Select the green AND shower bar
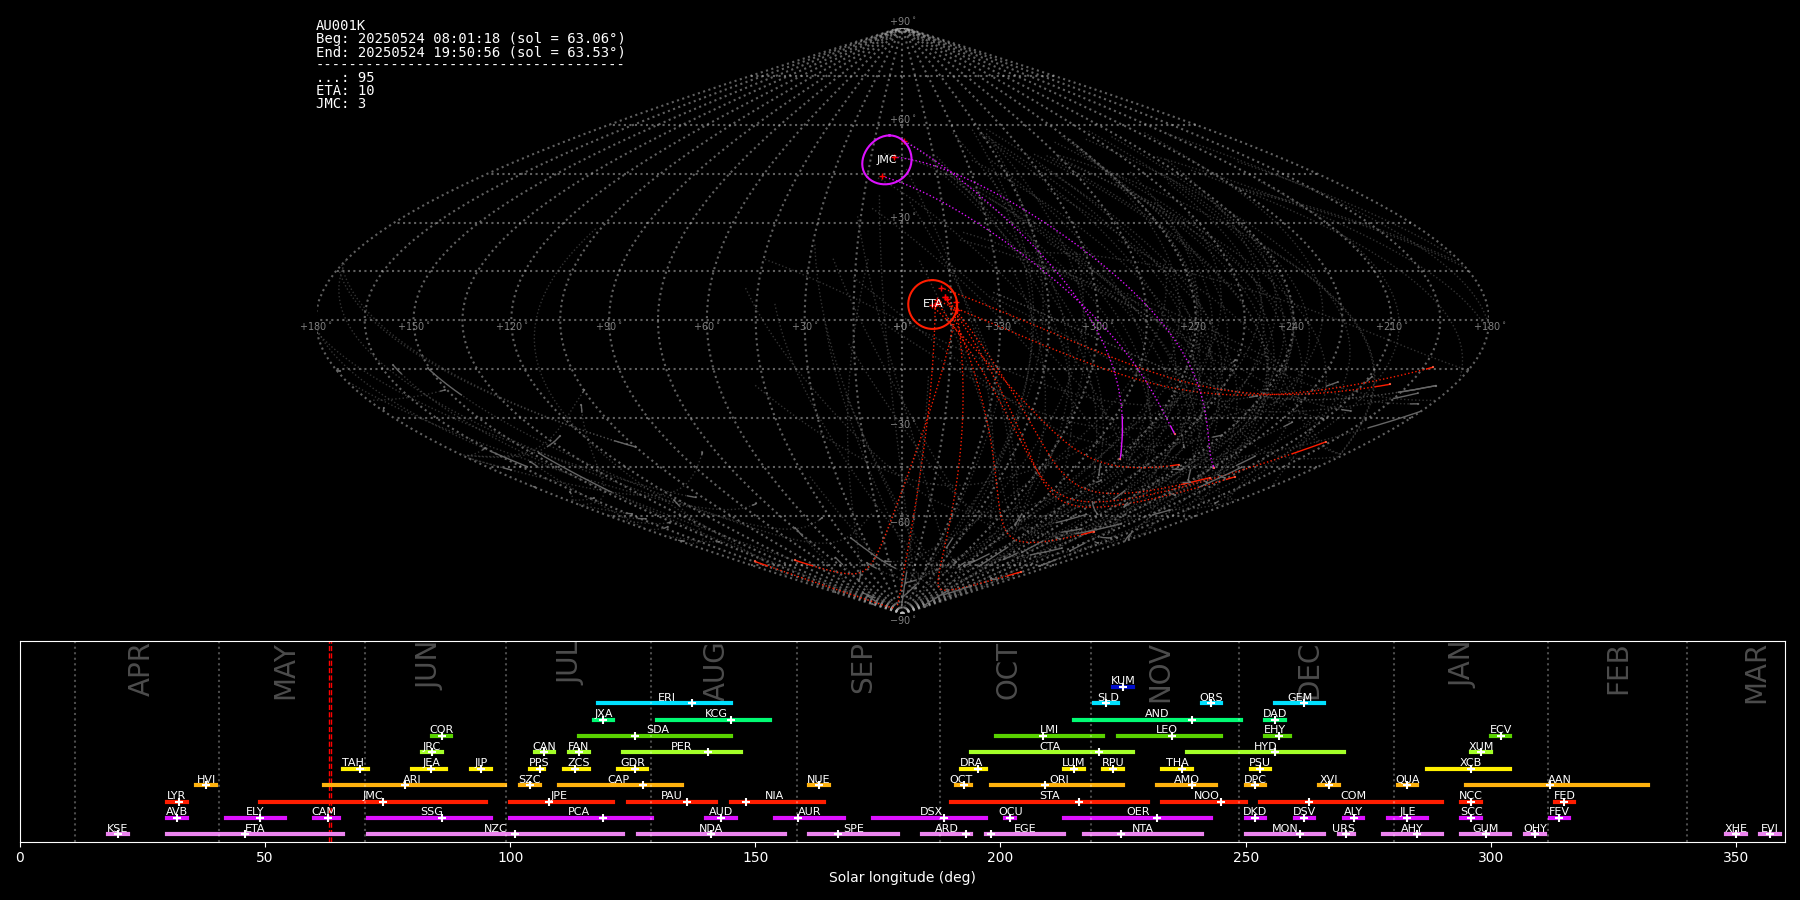1800x900 pixels. [x=1157, y=720]
